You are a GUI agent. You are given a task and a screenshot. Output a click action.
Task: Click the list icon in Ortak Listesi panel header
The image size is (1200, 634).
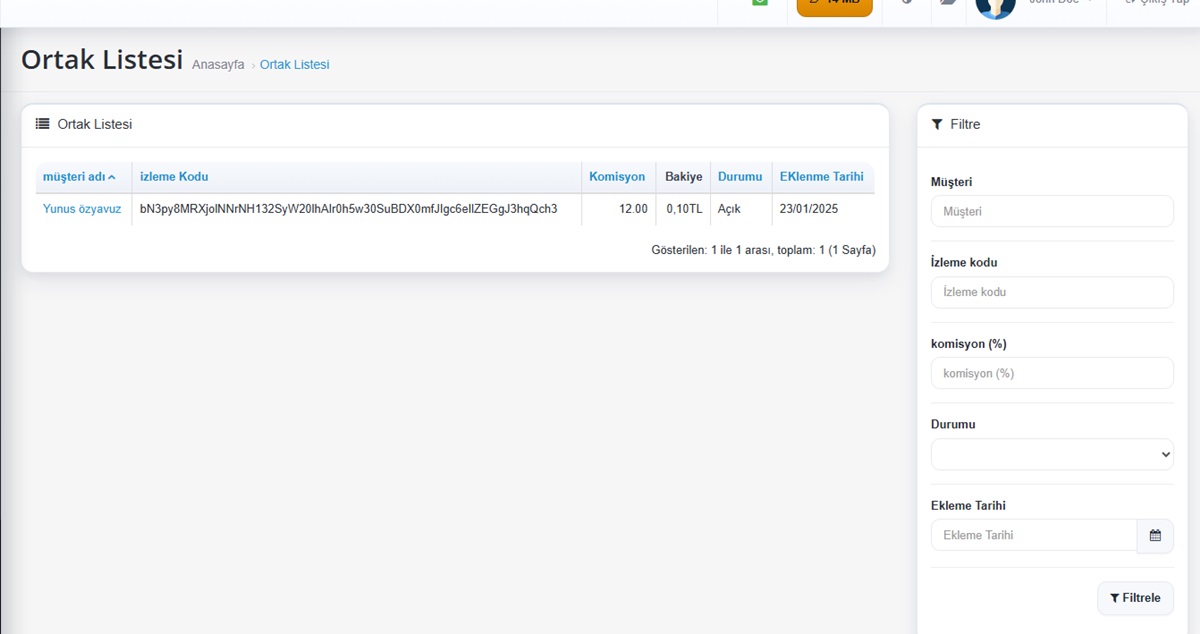(43, 124)
